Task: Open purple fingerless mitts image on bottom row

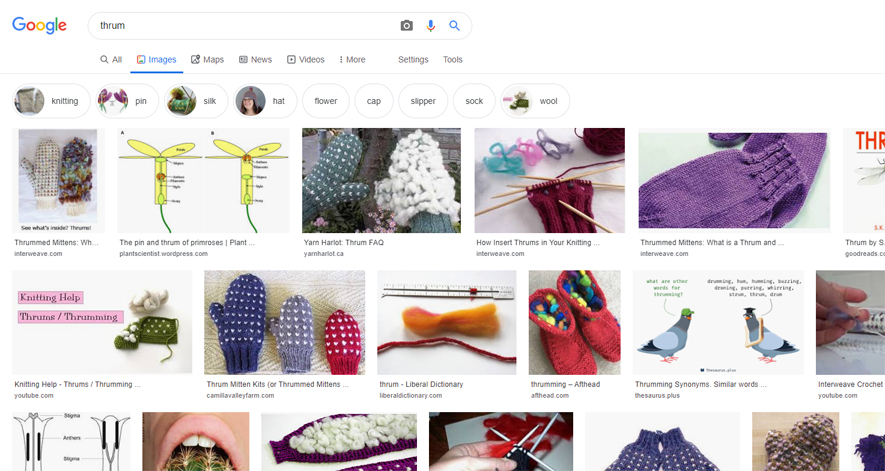Action: pos(662,442)
